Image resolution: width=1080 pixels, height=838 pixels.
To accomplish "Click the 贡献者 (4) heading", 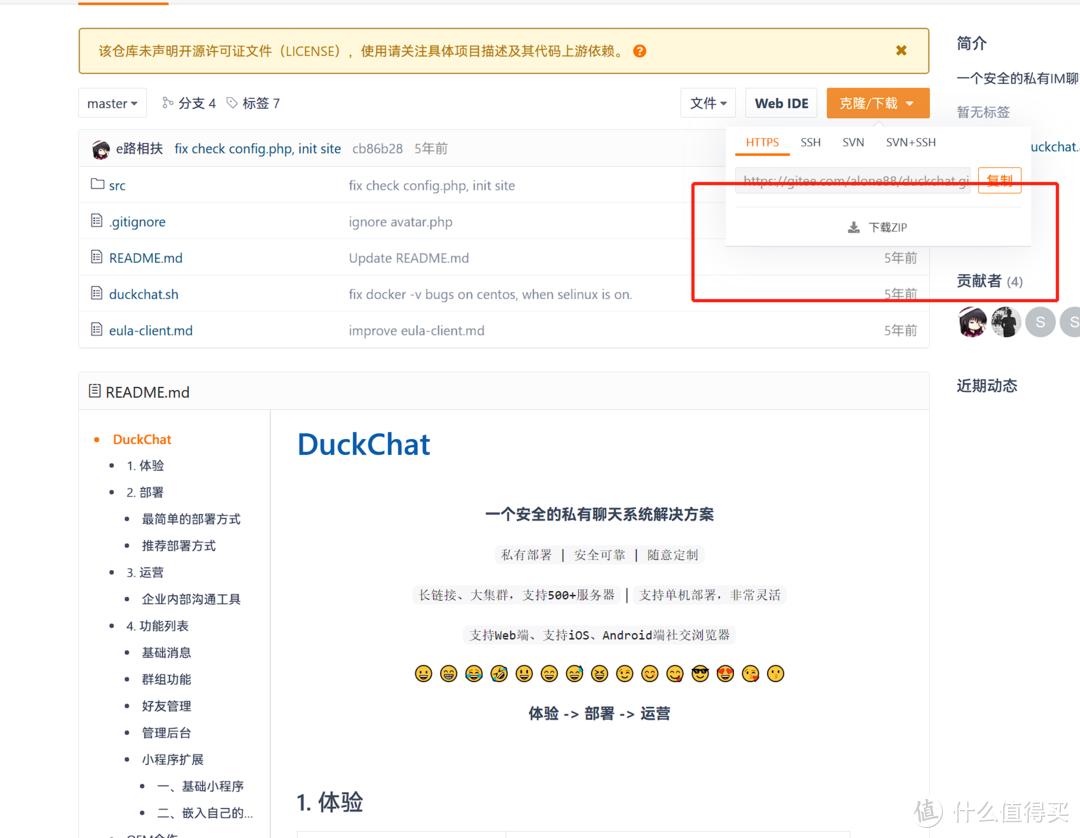I will (x=989, y=281).
